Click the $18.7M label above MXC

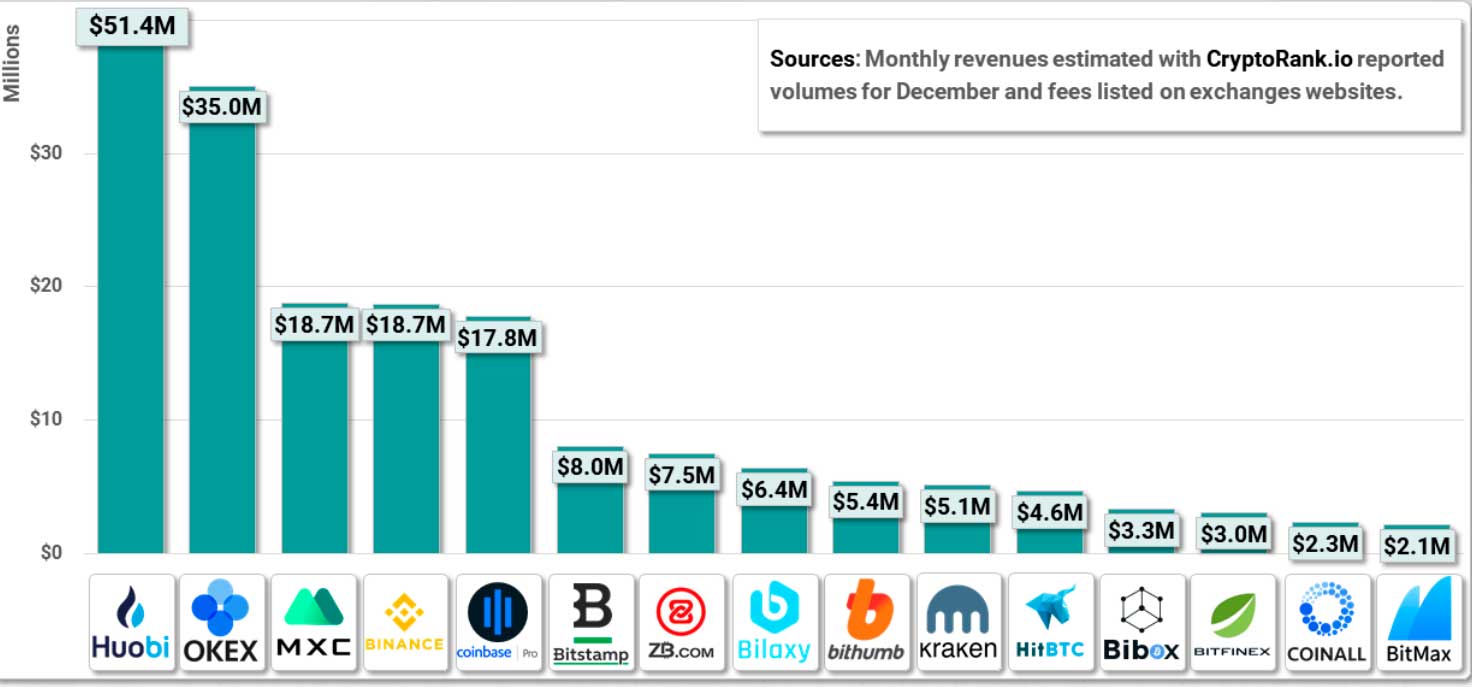coord(315,325)
